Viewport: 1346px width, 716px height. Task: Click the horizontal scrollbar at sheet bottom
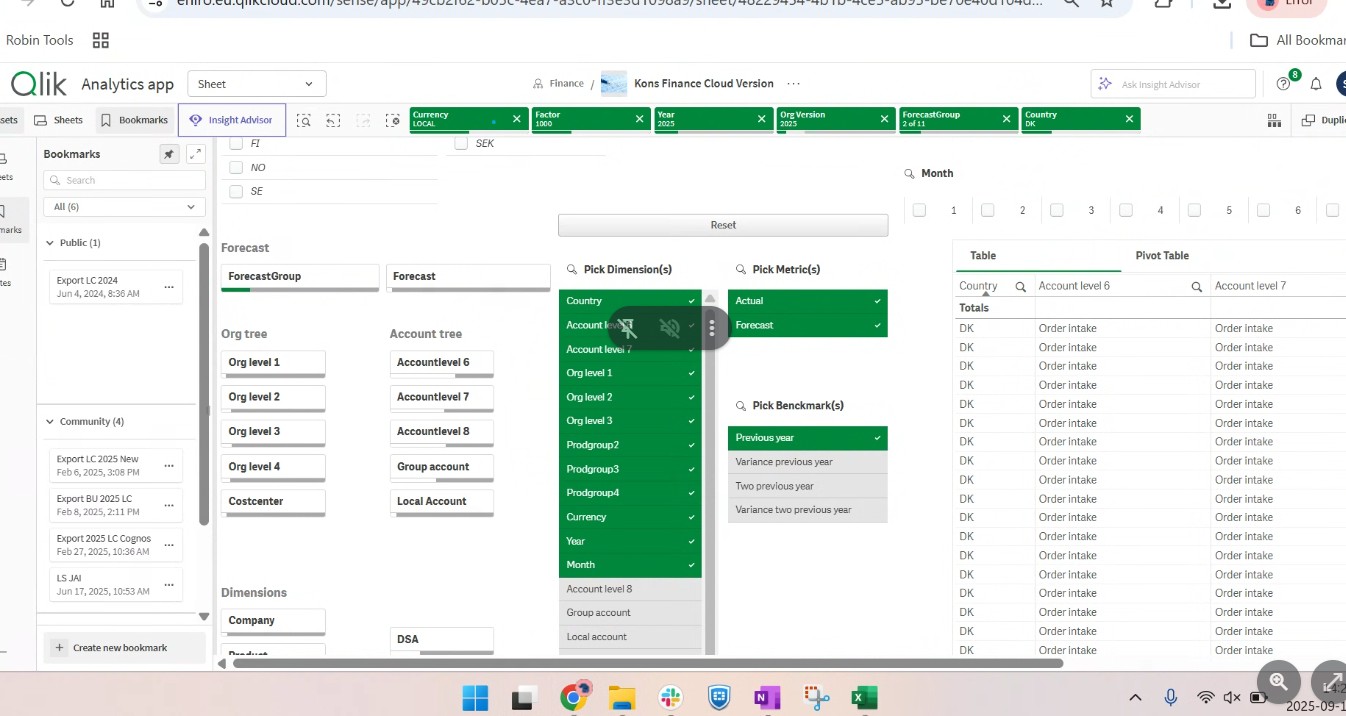click(647, 662)
